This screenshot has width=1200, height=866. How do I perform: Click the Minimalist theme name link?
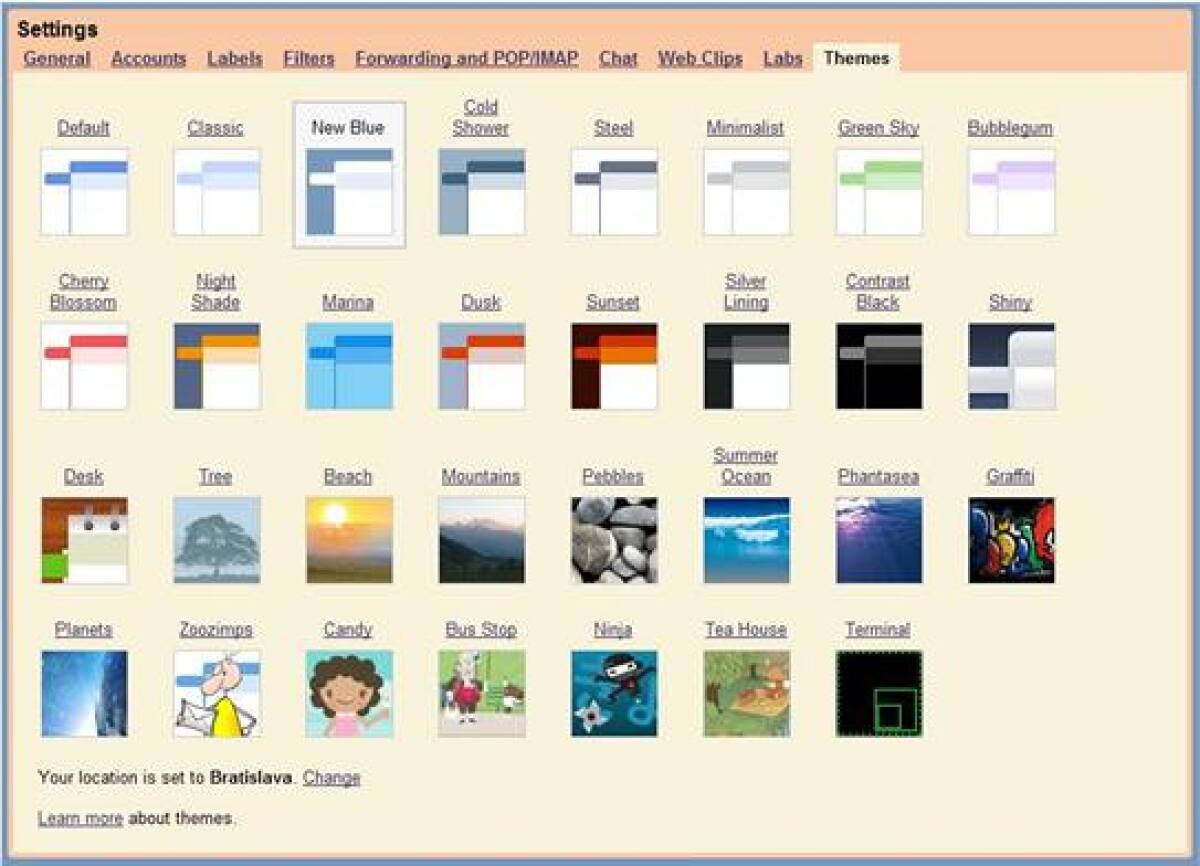click(745, 127)
